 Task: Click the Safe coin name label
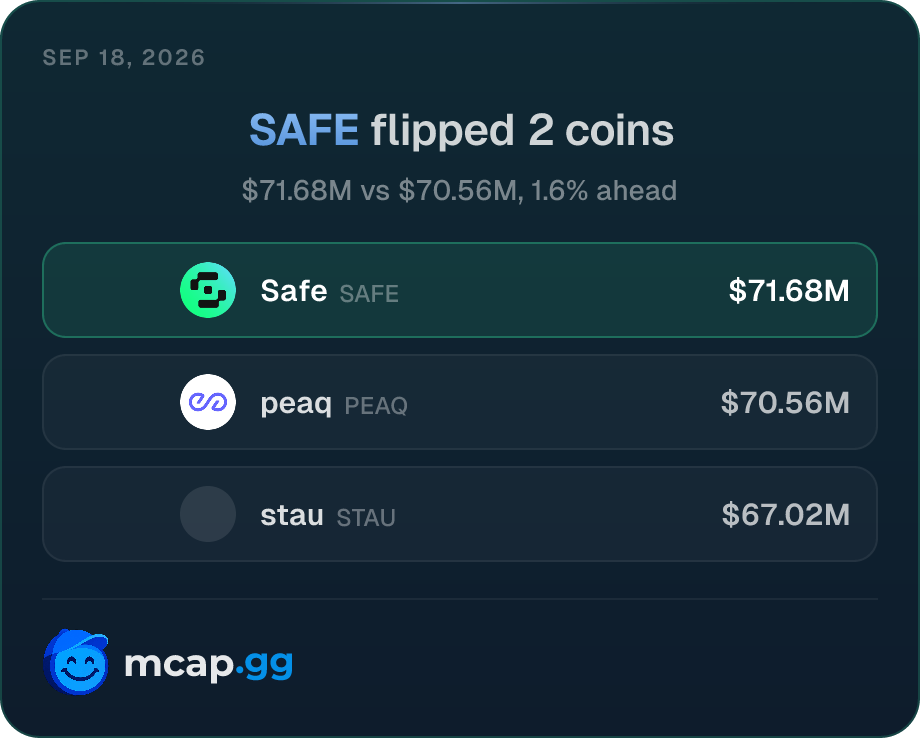pyautogui.click(x=294, y=290)
